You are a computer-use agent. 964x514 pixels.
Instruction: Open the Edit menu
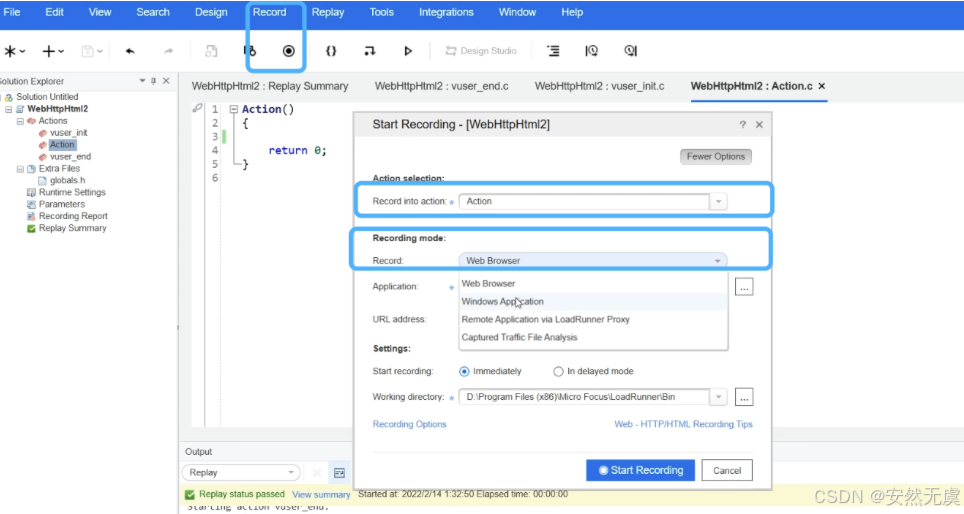click(54, 12)
